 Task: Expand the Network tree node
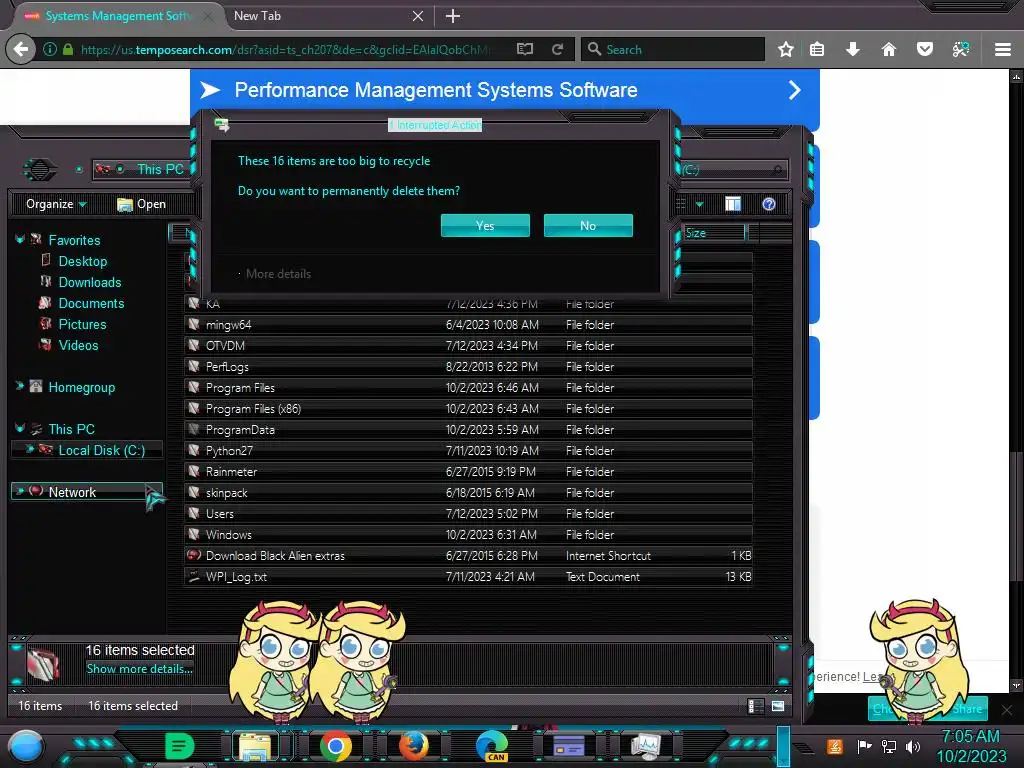20,491
